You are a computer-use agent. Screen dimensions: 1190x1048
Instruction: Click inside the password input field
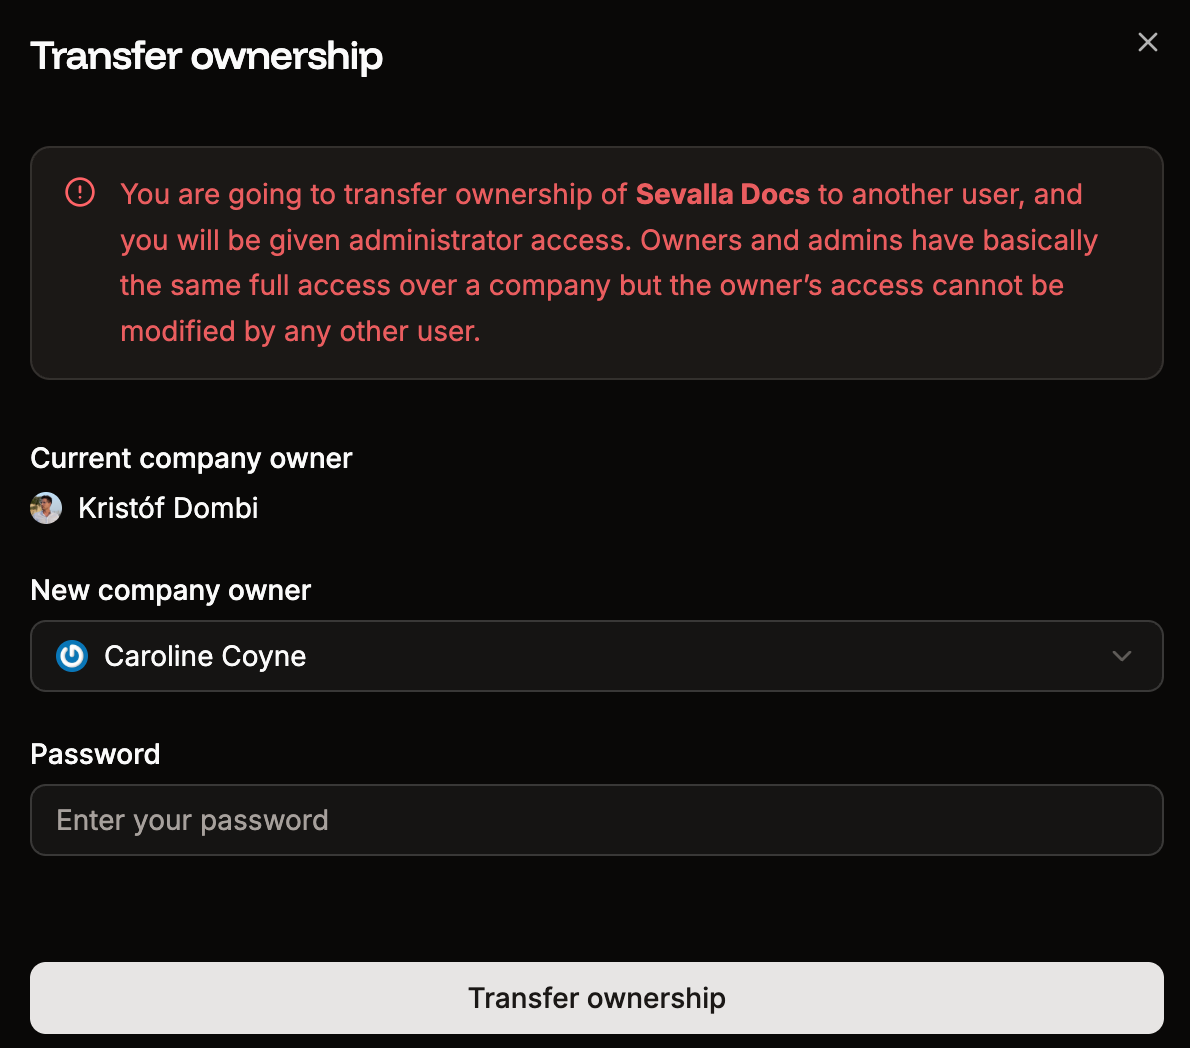tap(597, 820)
